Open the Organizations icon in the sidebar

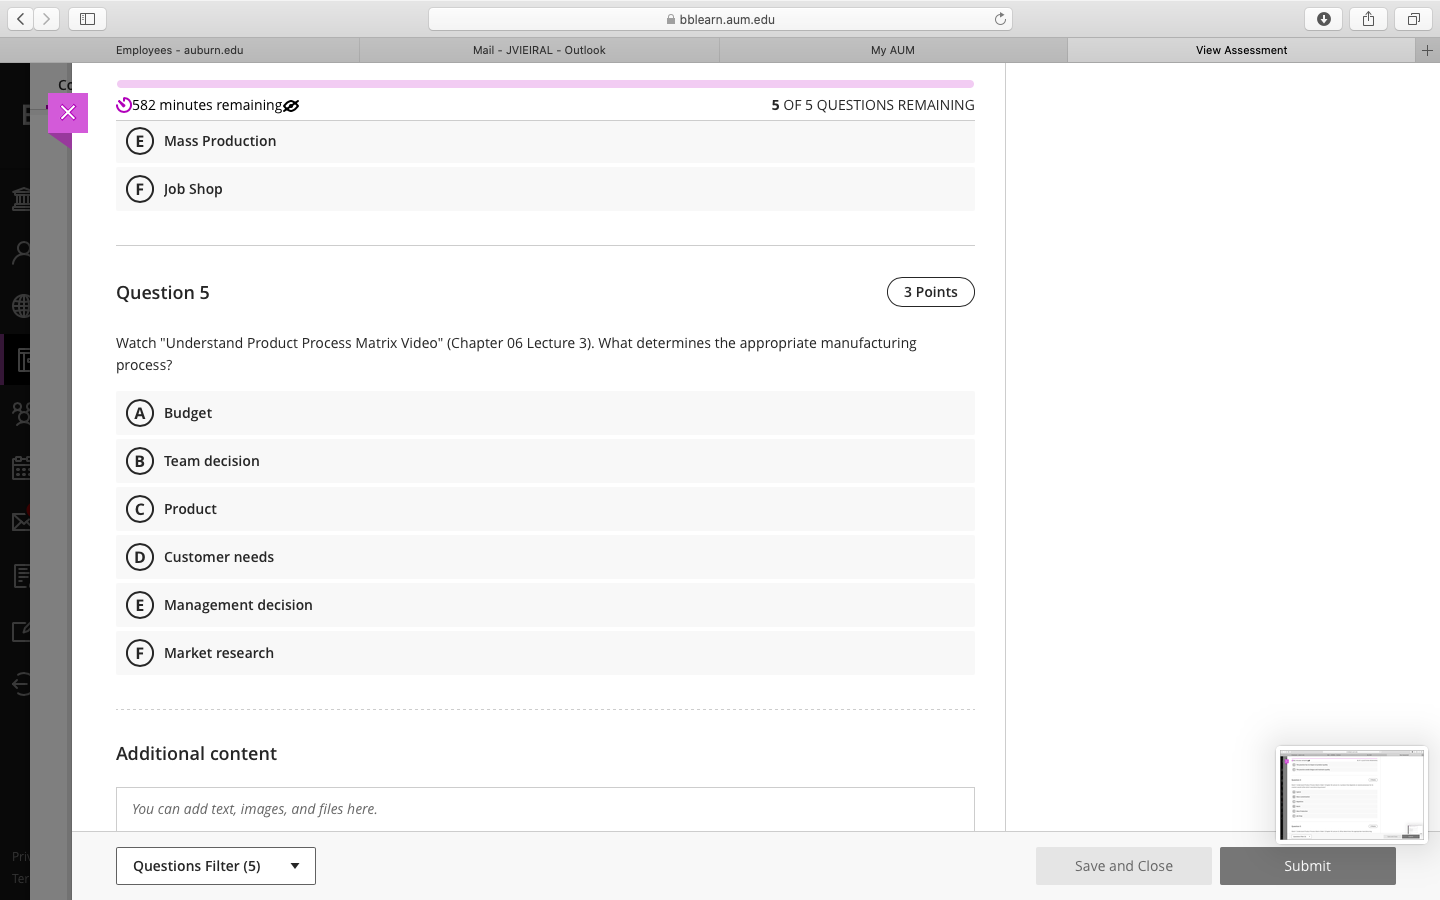pos(20,413)
